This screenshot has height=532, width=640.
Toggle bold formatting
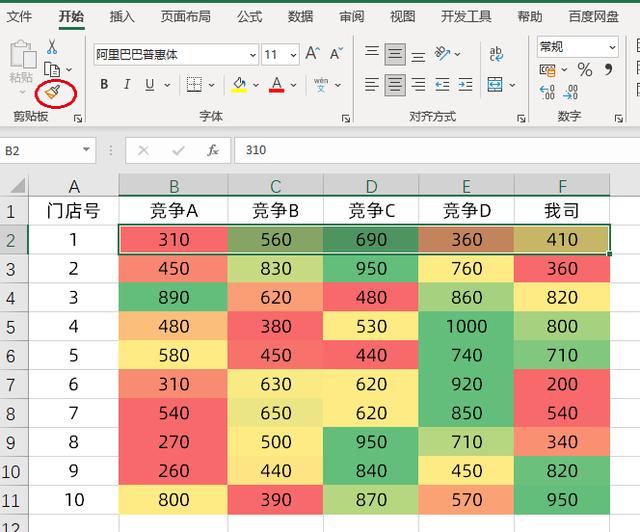point(104,85)
